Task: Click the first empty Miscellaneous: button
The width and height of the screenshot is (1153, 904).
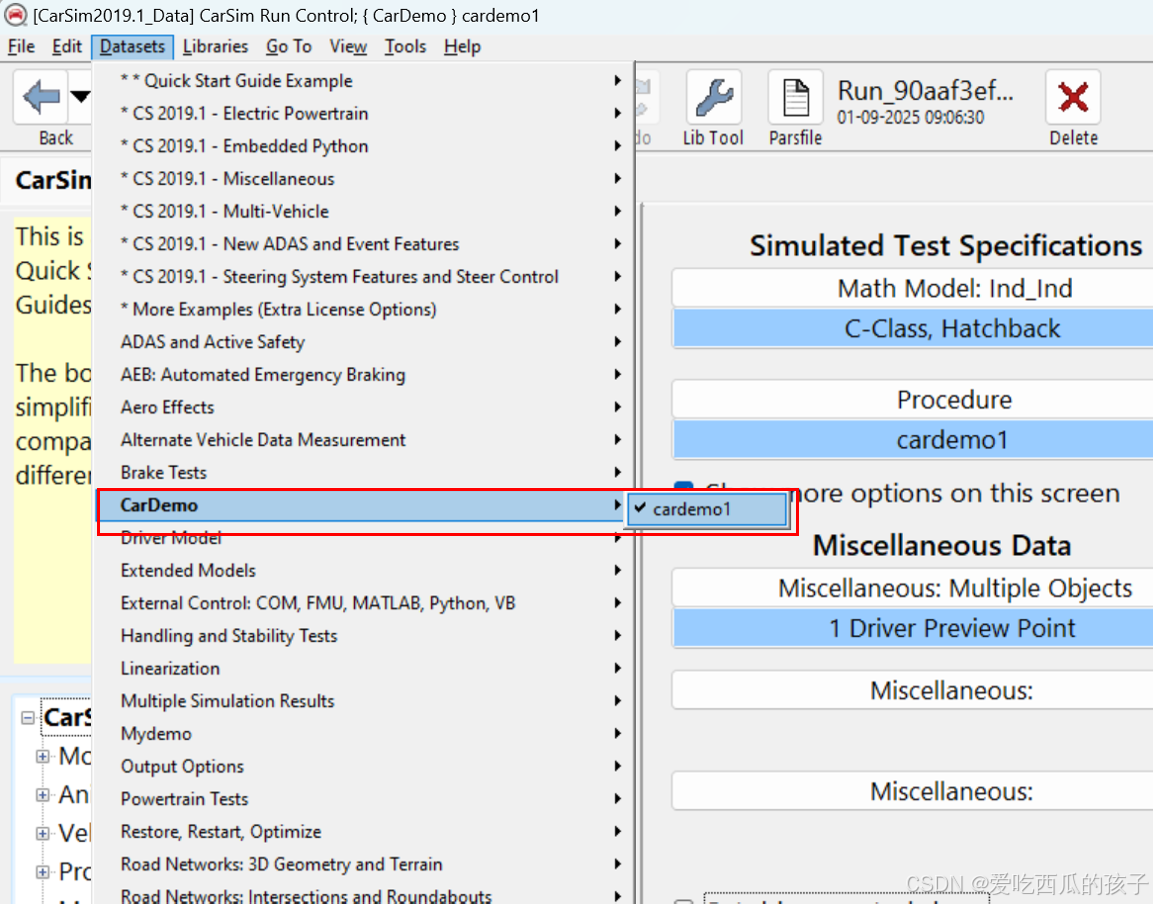Action: pos(913,690)
